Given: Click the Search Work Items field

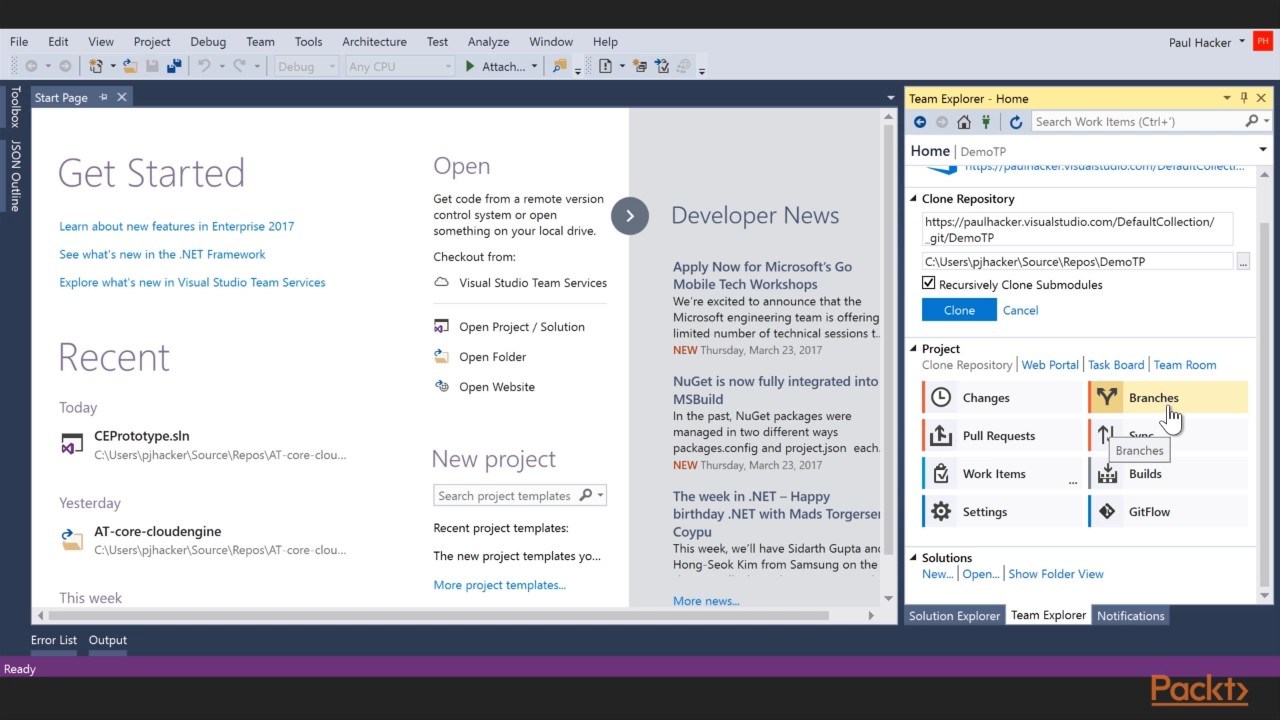Looking at the screenshot, I should pyautogui.click(x=1137, y=122).
